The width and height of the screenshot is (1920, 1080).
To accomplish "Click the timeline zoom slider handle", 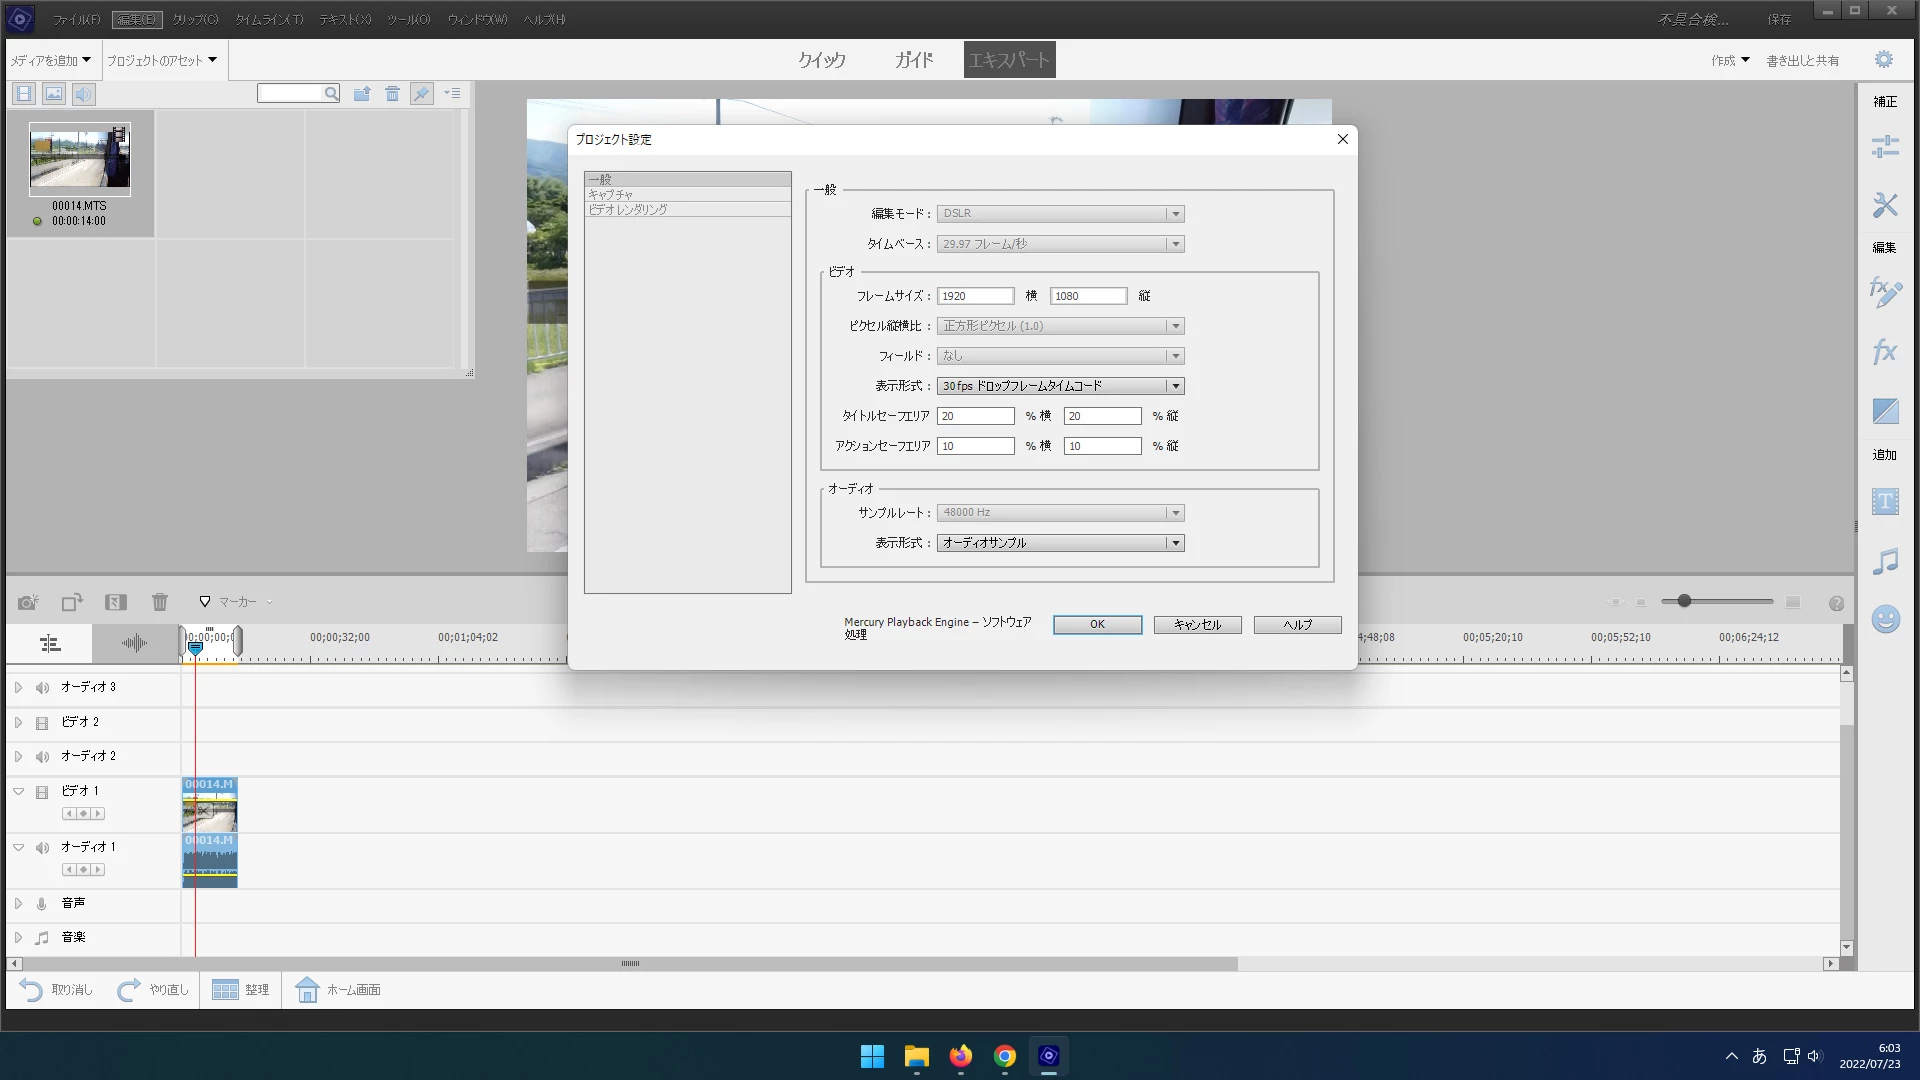I will click(x=1684, y=601).
